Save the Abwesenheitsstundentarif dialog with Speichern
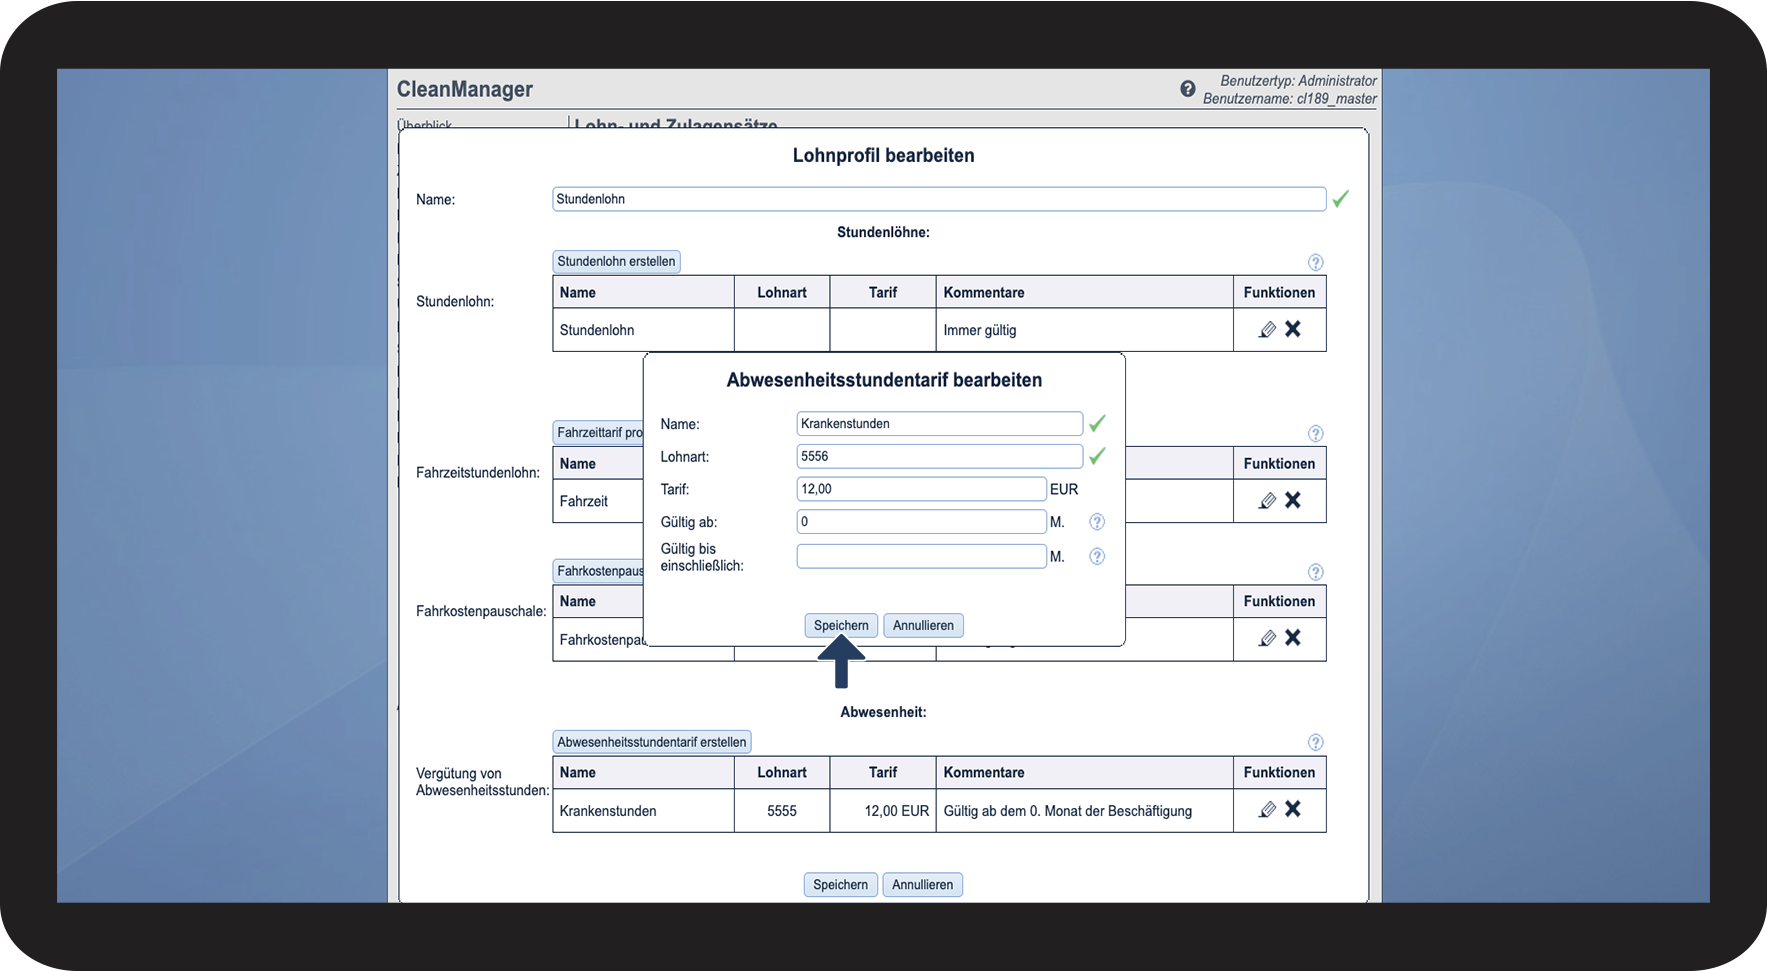 [841, 626]
